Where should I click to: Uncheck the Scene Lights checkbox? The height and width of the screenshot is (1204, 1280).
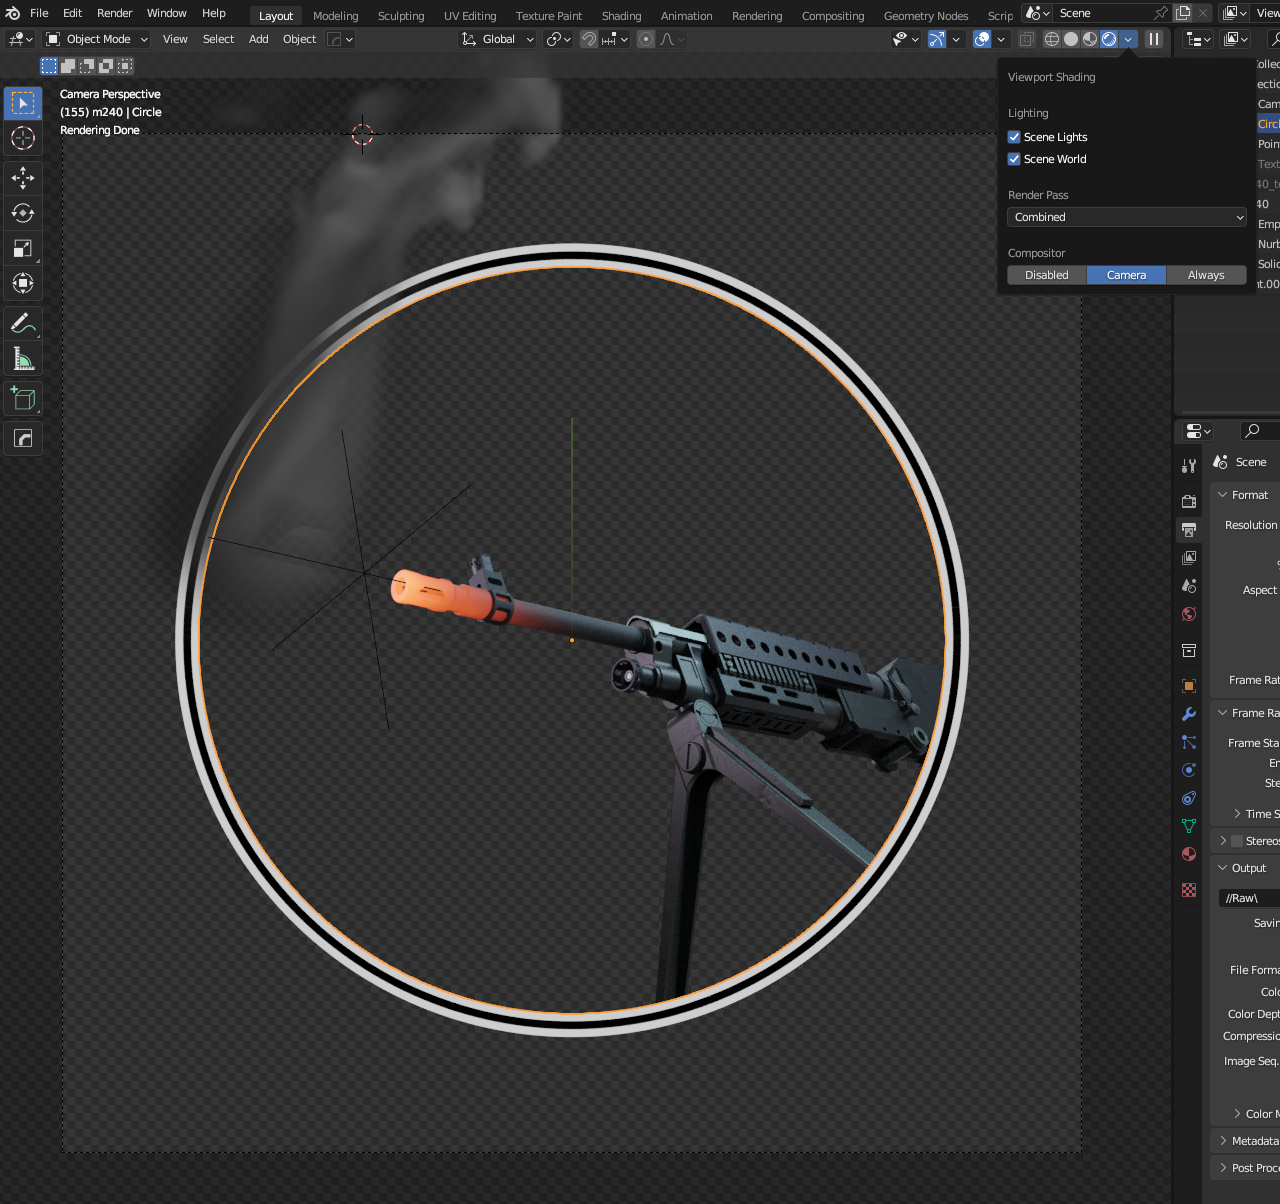tap(1014, 137)
